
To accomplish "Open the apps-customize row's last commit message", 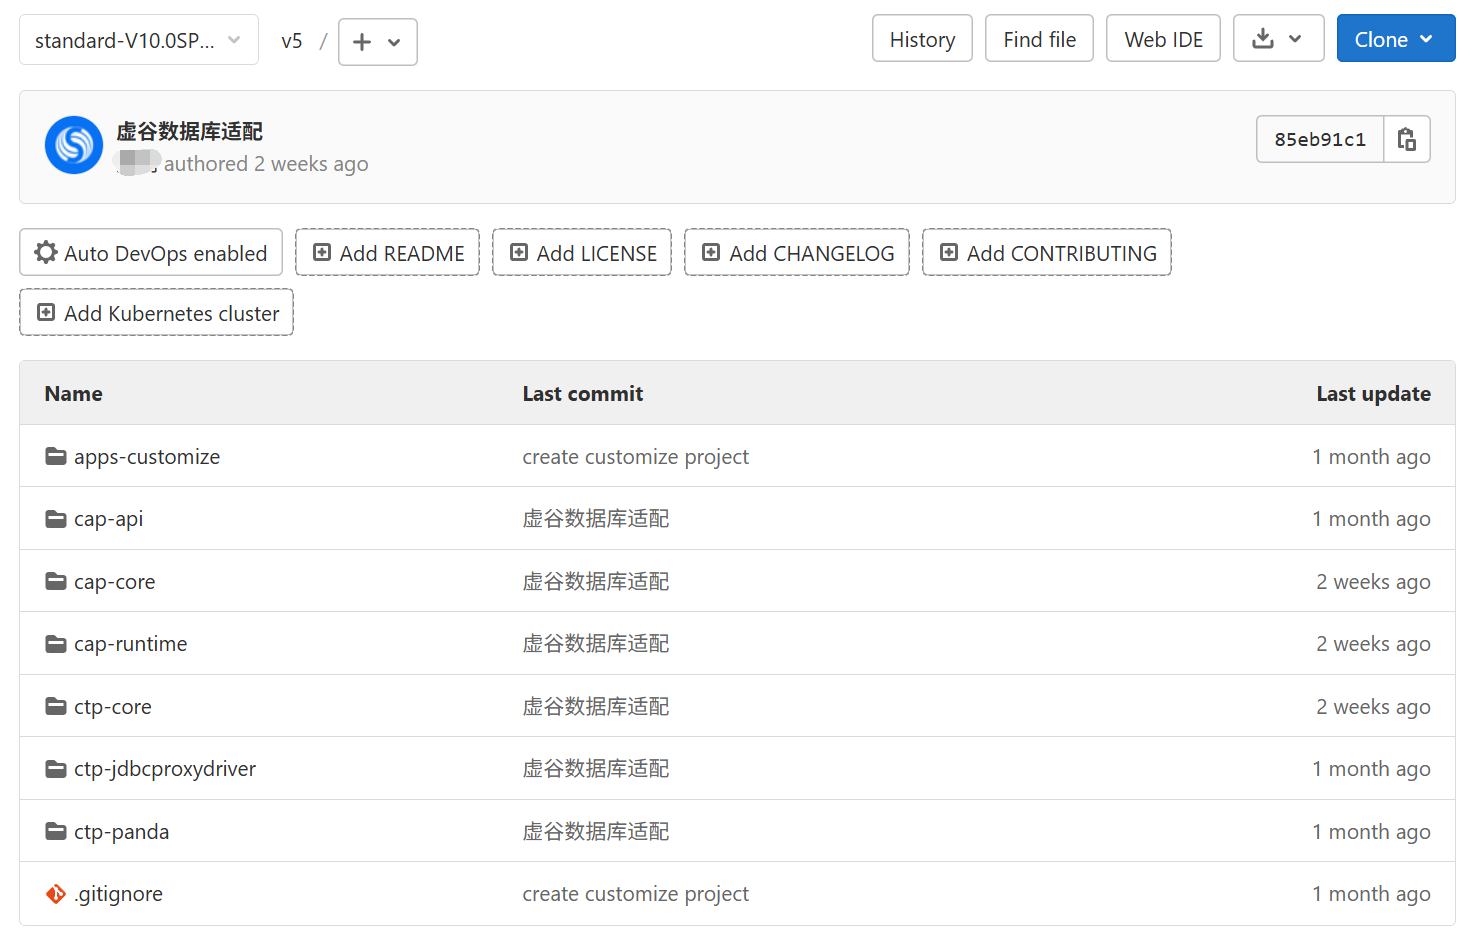I will [x=635, y=457].
